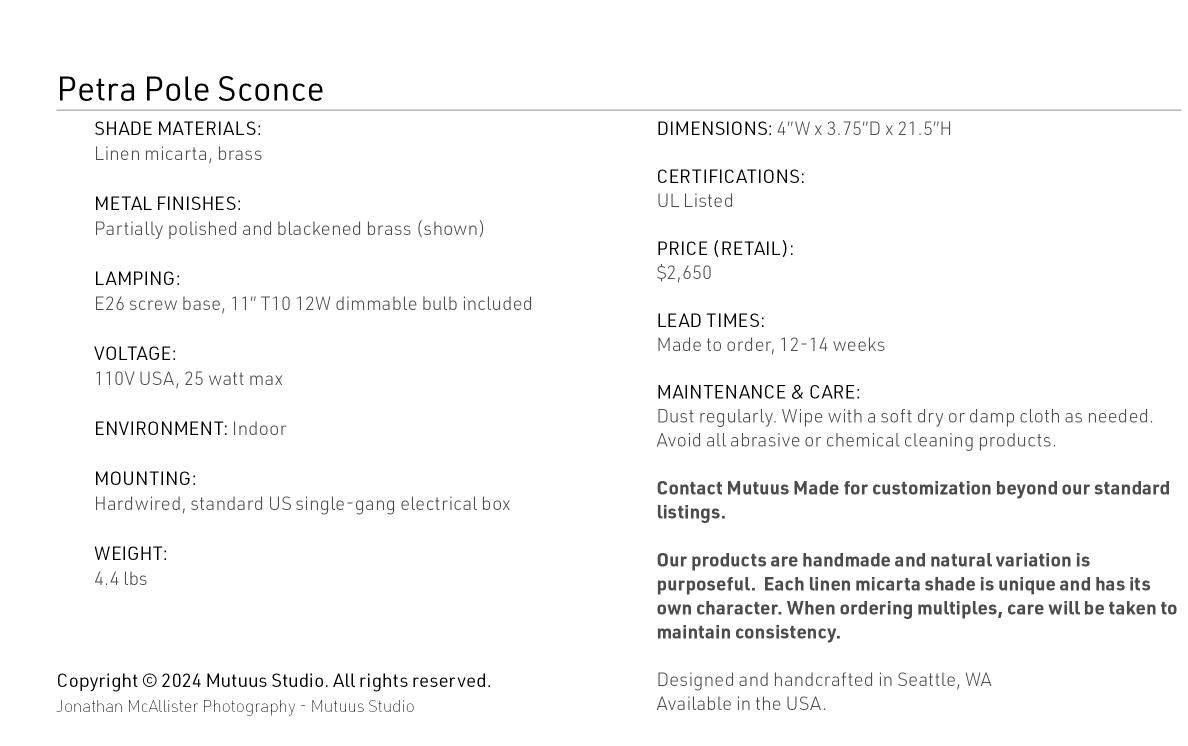Click the METAL FINISHES label
This screenshot has width=1188, height=746.
coord(167,204)
